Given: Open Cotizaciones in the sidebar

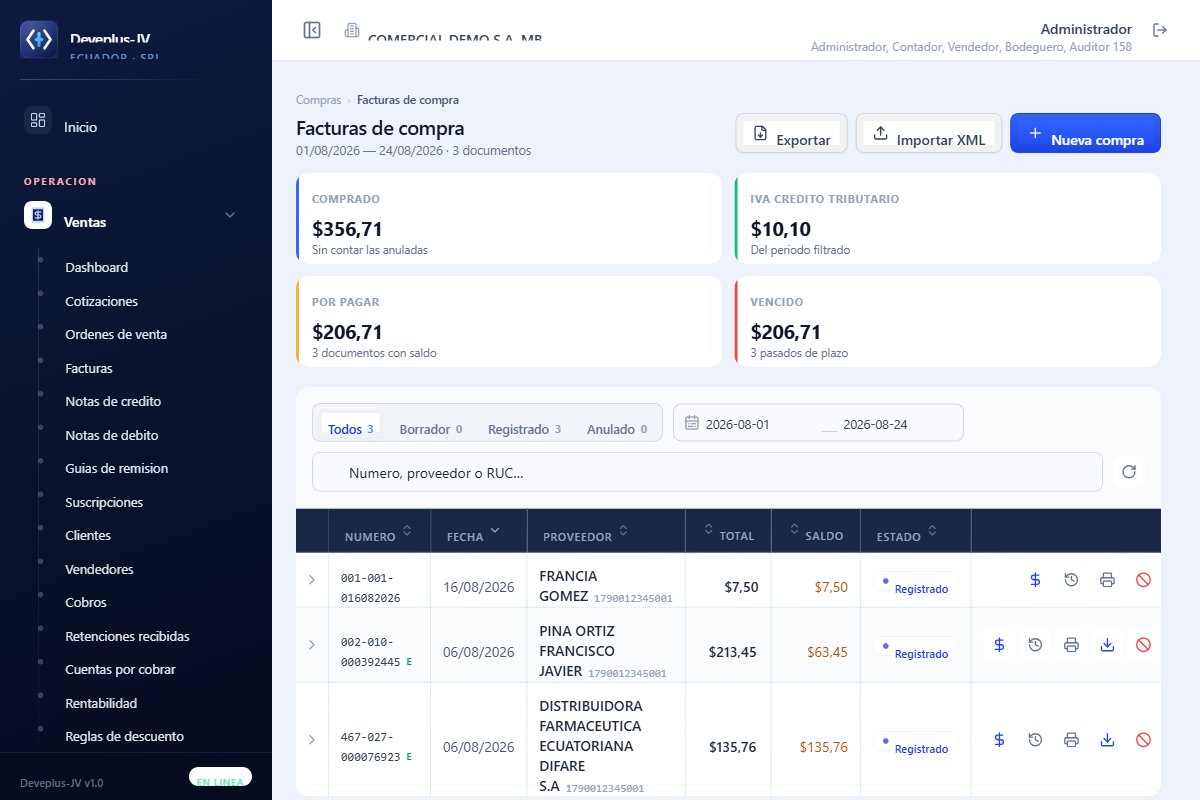Looking at the screenshot, I should pos(101,301).
